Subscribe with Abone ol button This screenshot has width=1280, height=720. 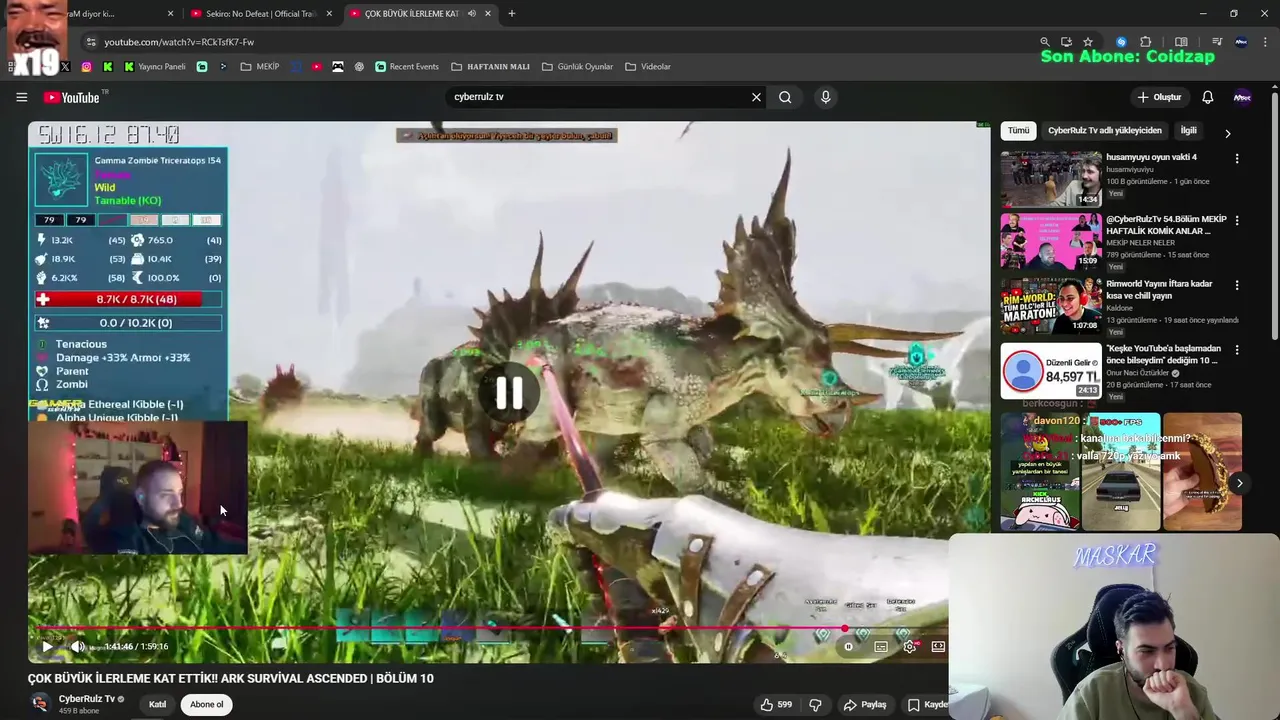(207, 704)
